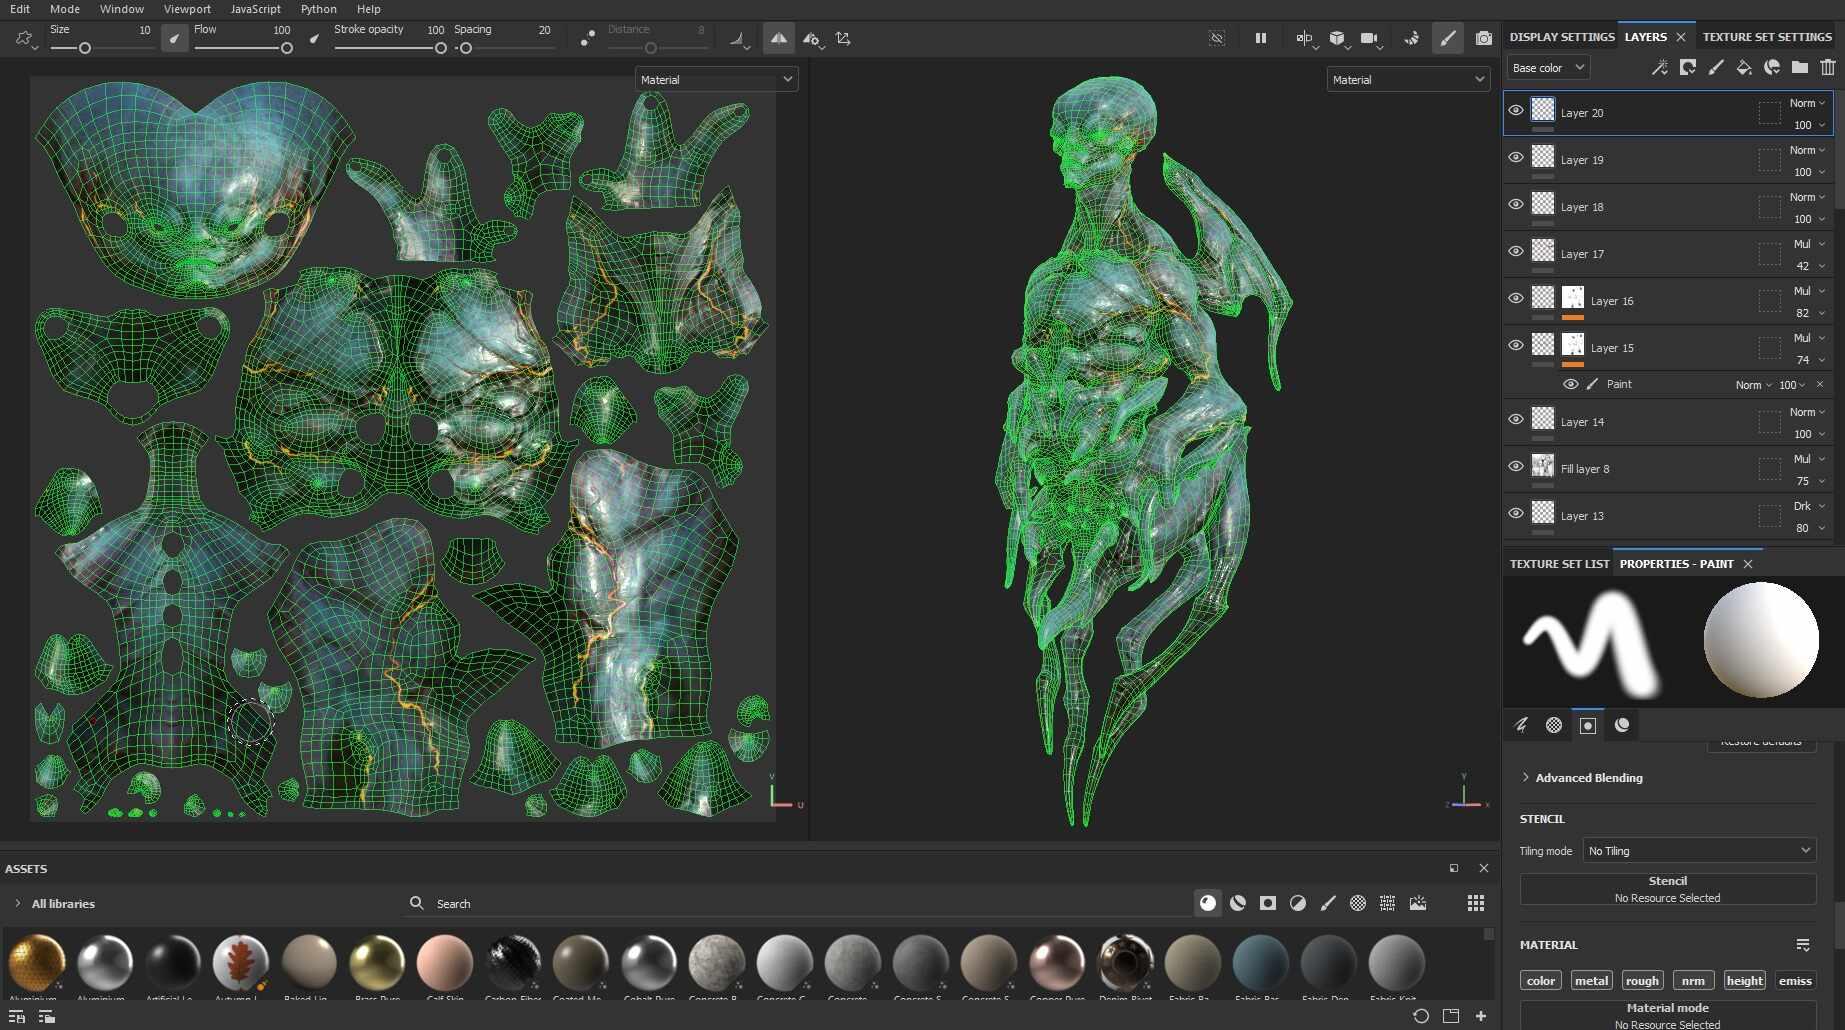Toggle the rough material channel button
Screen dimensions: 1845x1030
click(x=1642, y=981)
